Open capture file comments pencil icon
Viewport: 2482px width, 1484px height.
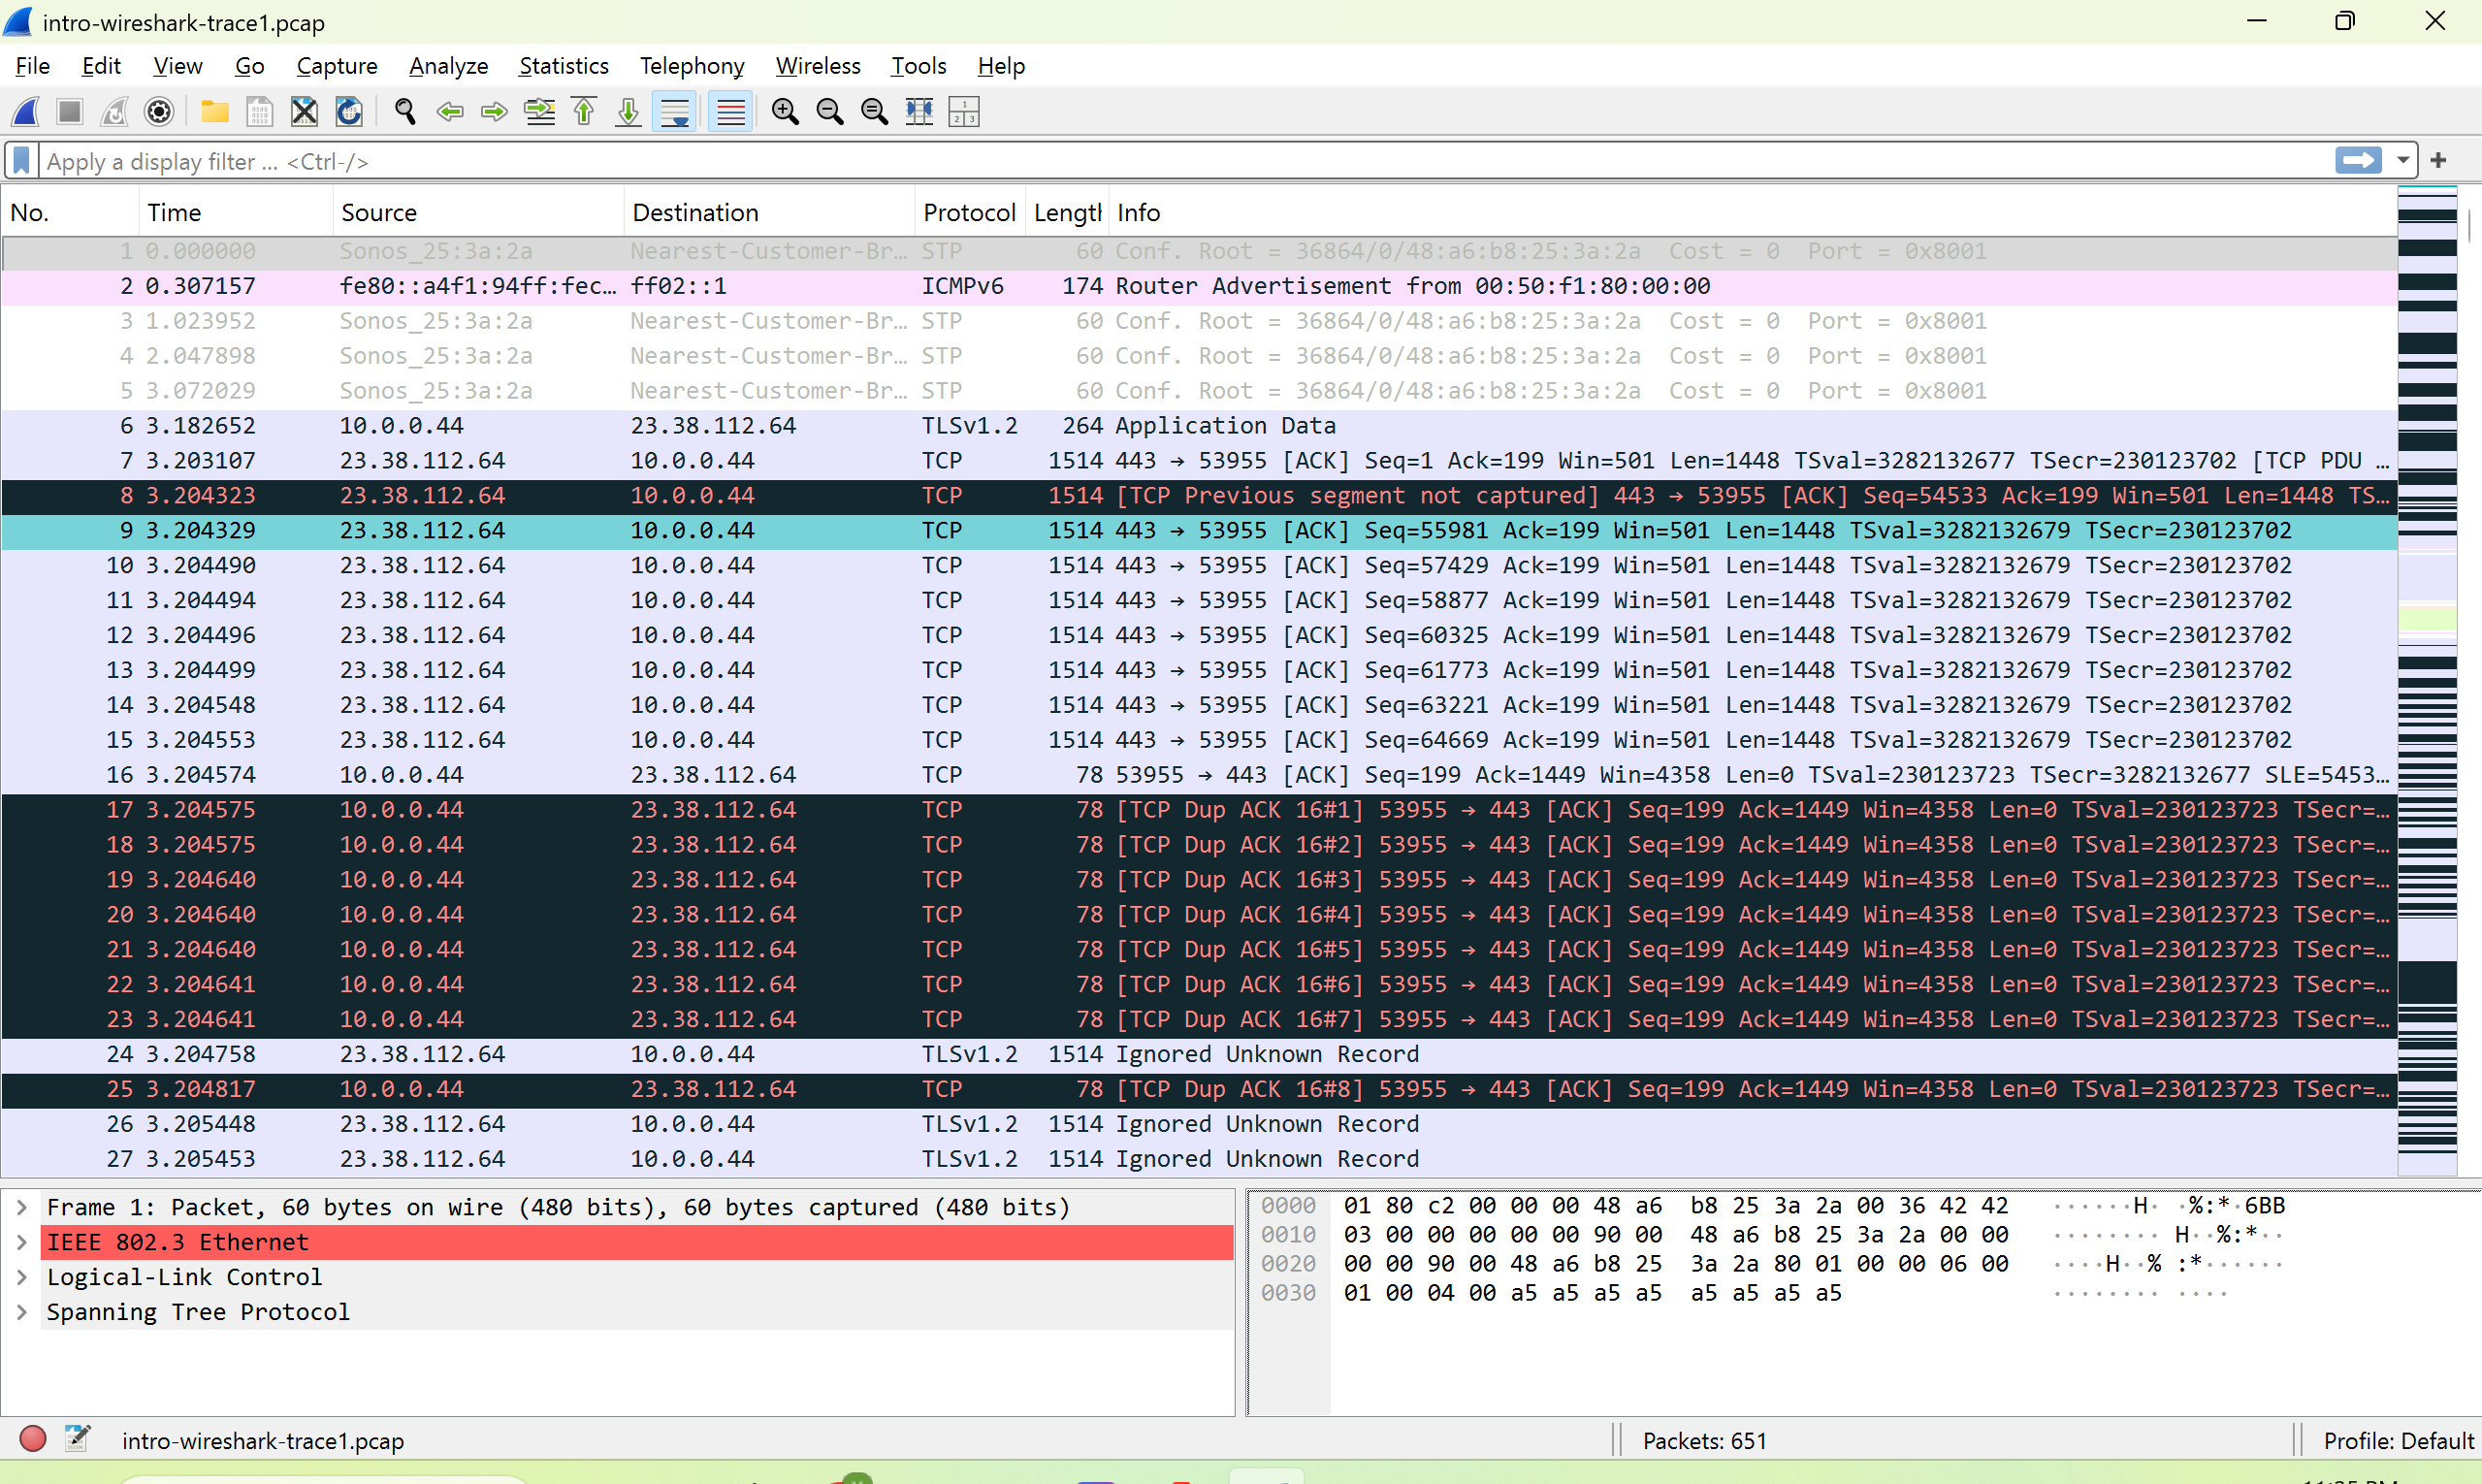point(77,1439)
